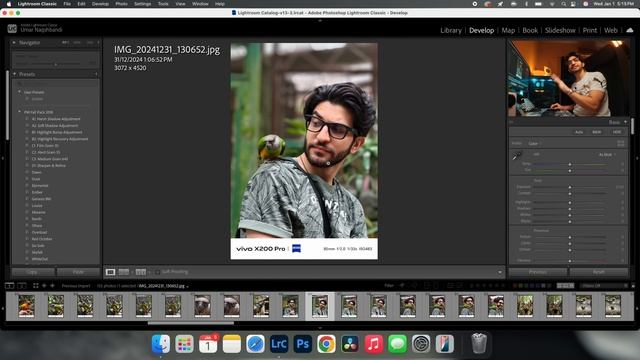Click Lightroom Classic LrC Dock icon
Screen dimensions: 640x360
pyautogui.click(x=279, y=344)
